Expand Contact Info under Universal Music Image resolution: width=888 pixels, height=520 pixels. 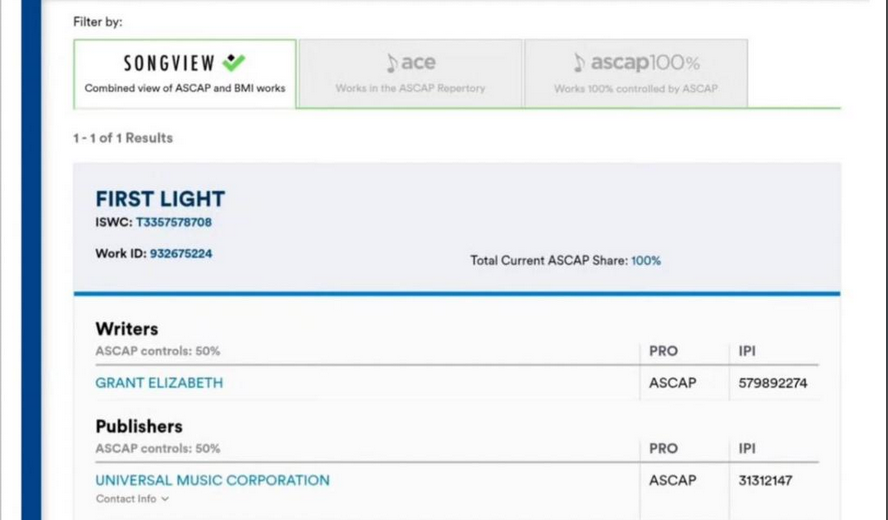click(x=127, y=499)
